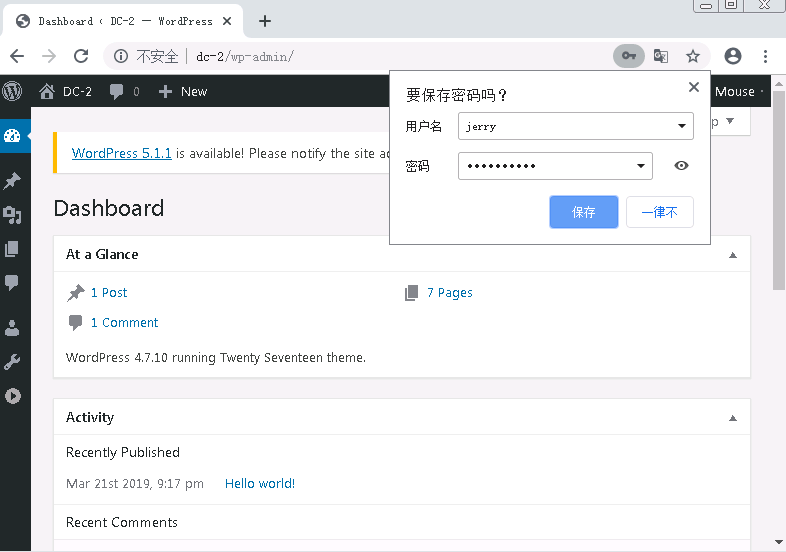
Task: Open the 1 Comment link
Action: 124,322
